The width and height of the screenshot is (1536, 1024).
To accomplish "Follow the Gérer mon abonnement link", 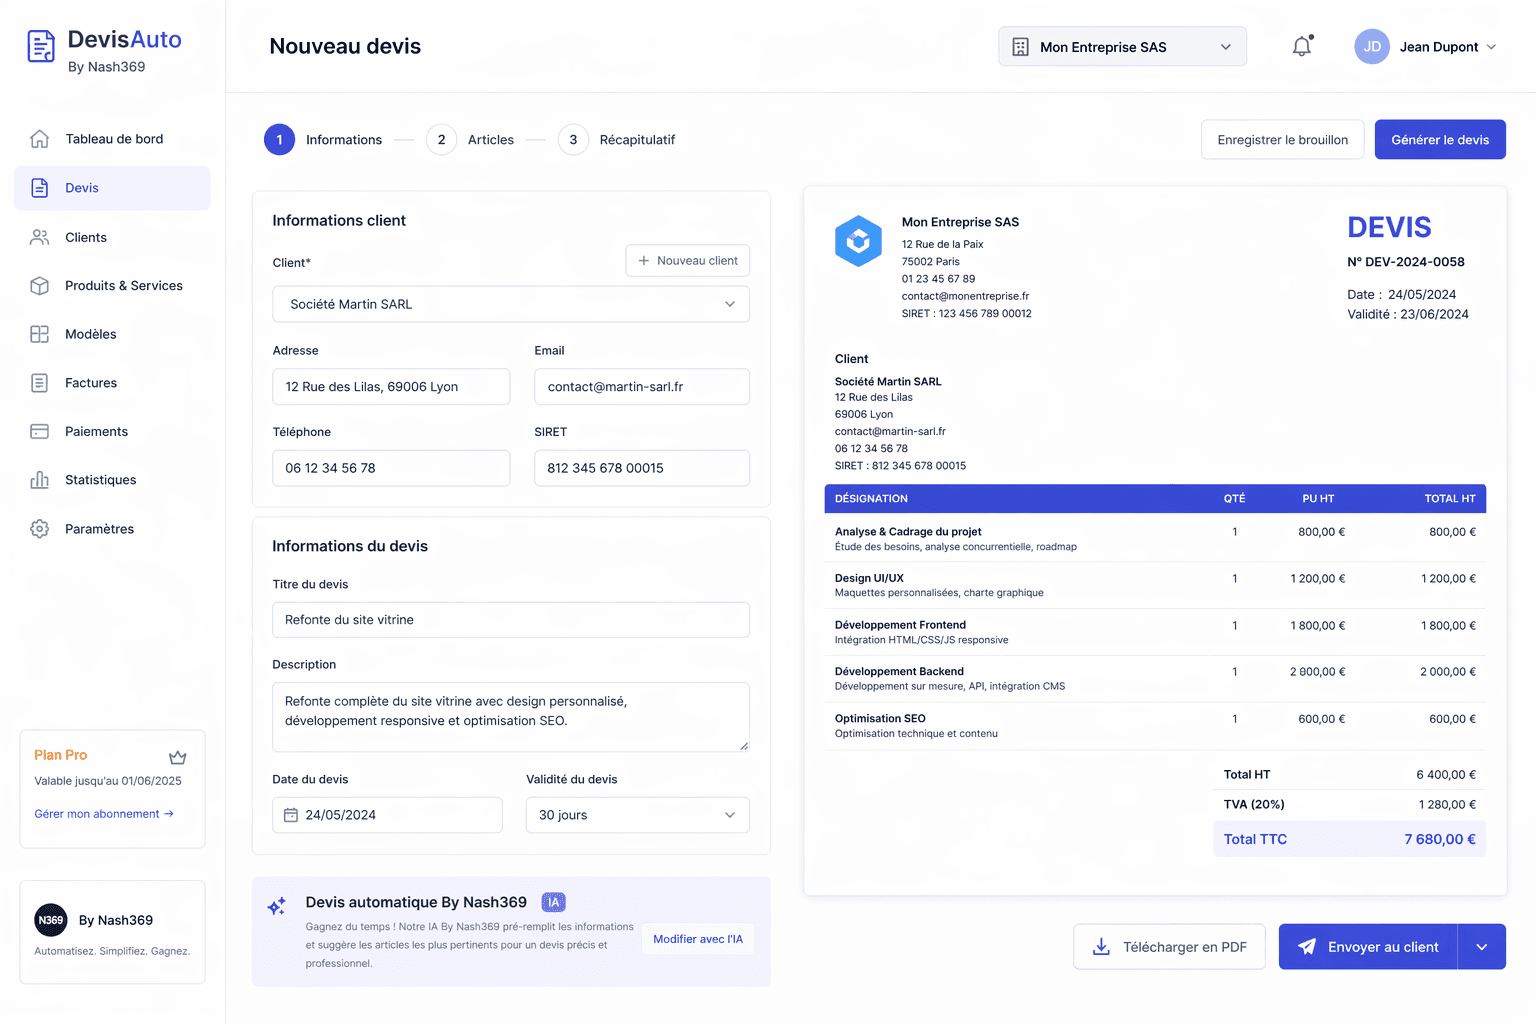I will tap(104, 814).
